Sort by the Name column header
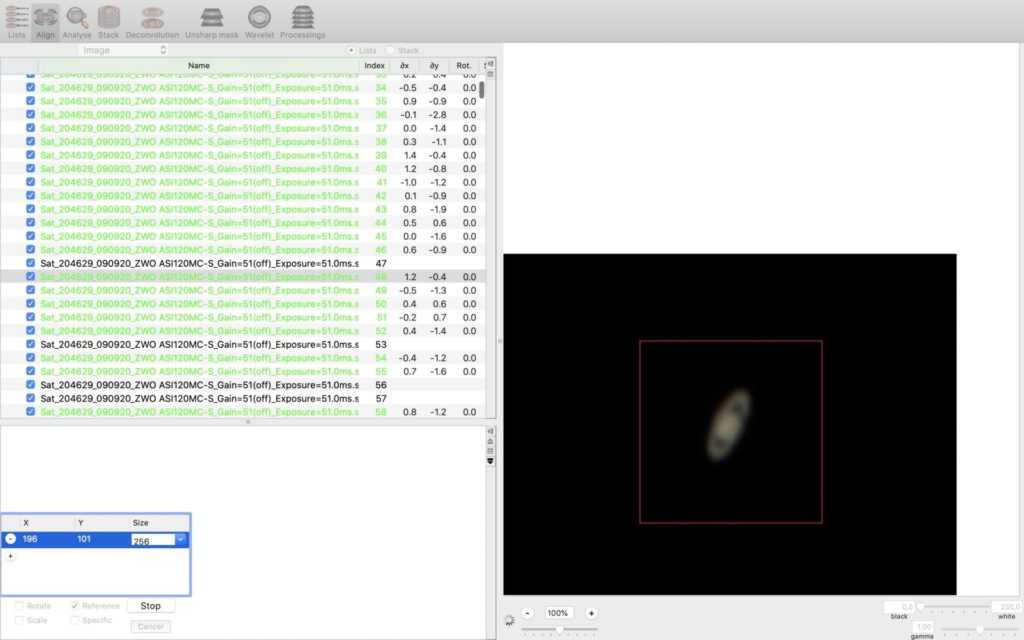This screenshot has width=1024, height=640. point(199,65)
